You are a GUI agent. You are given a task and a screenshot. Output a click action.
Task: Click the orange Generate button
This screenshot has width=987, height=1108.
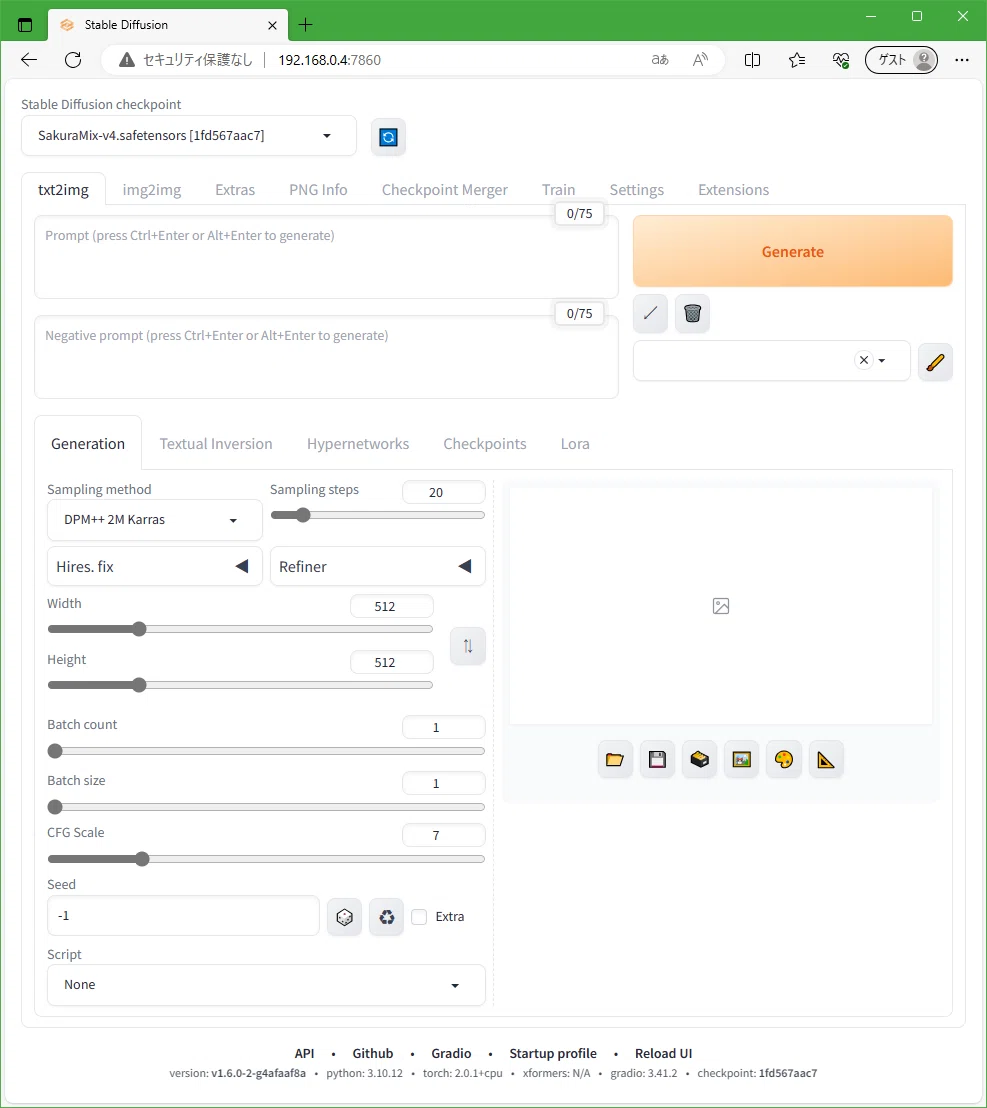click(793, 252)
